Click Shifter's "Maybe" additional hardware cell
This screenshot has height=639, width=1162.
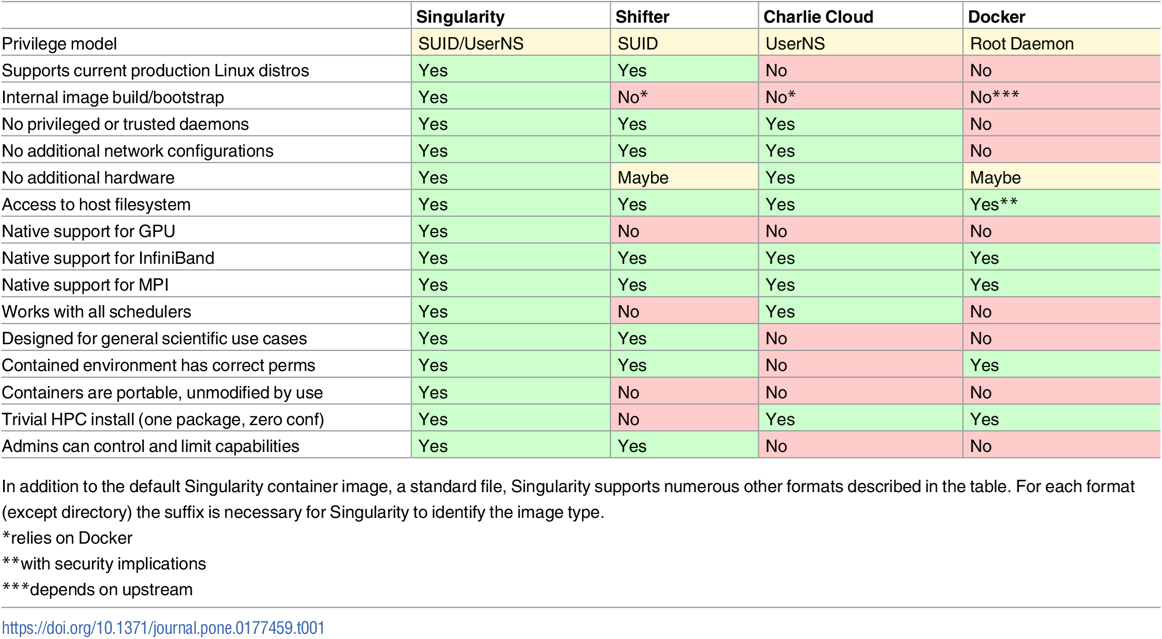pos(643,178)
